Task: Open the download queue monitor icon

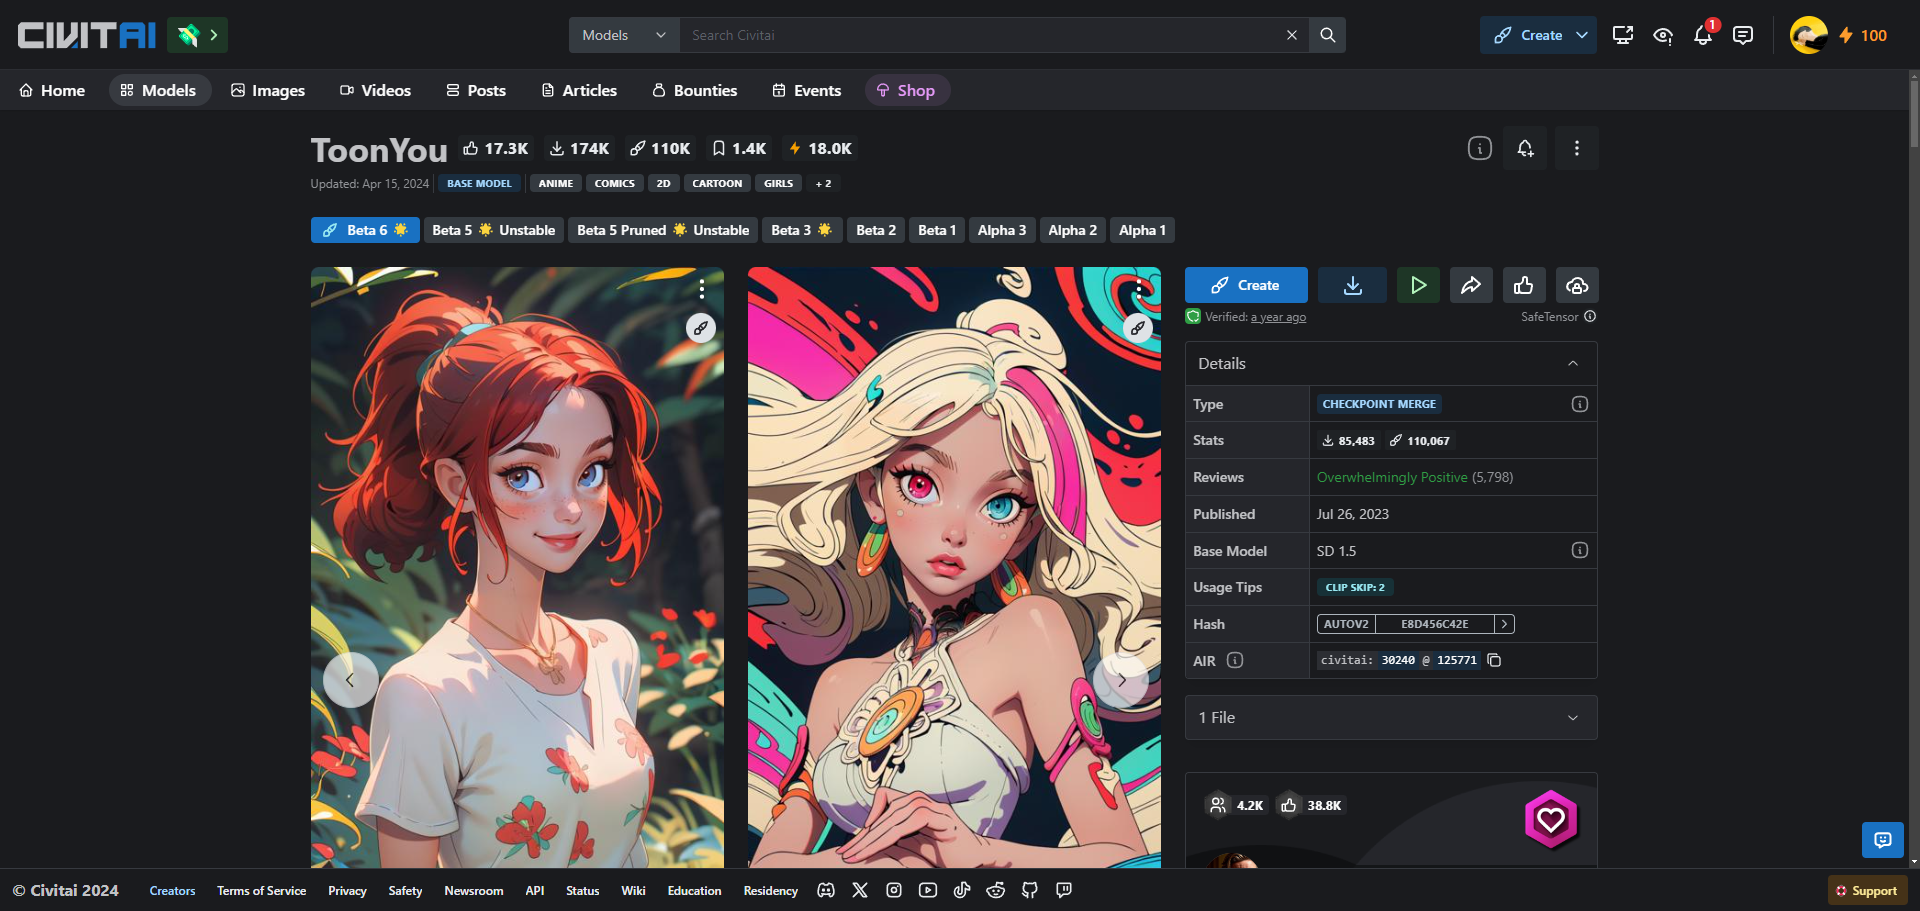Action: pos(1623,35)
